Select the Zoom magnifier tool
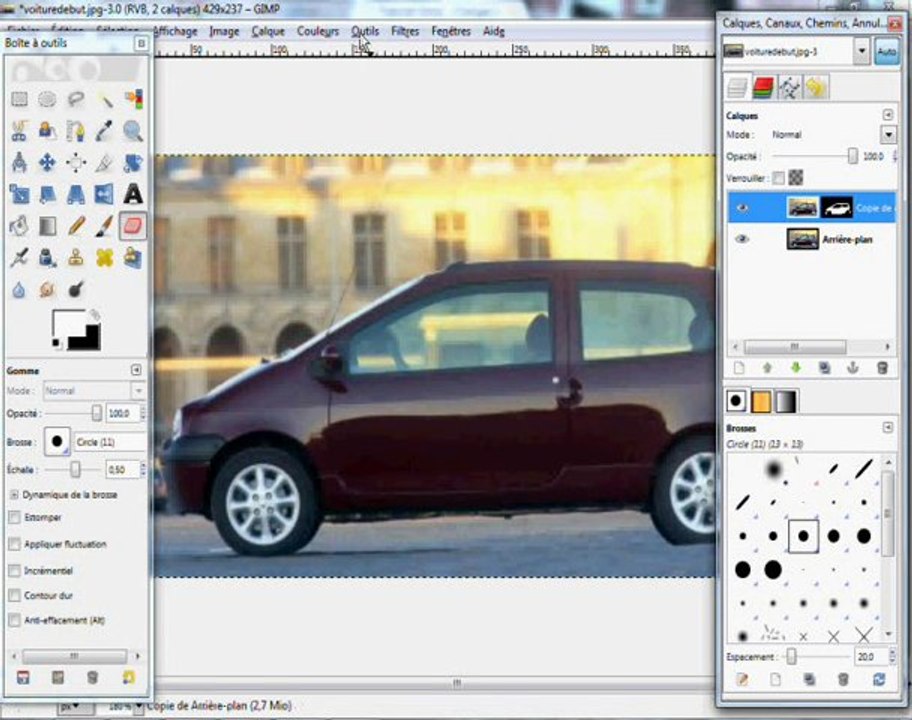The height and width of the screenshot is (720, 912). coord(133,131)
